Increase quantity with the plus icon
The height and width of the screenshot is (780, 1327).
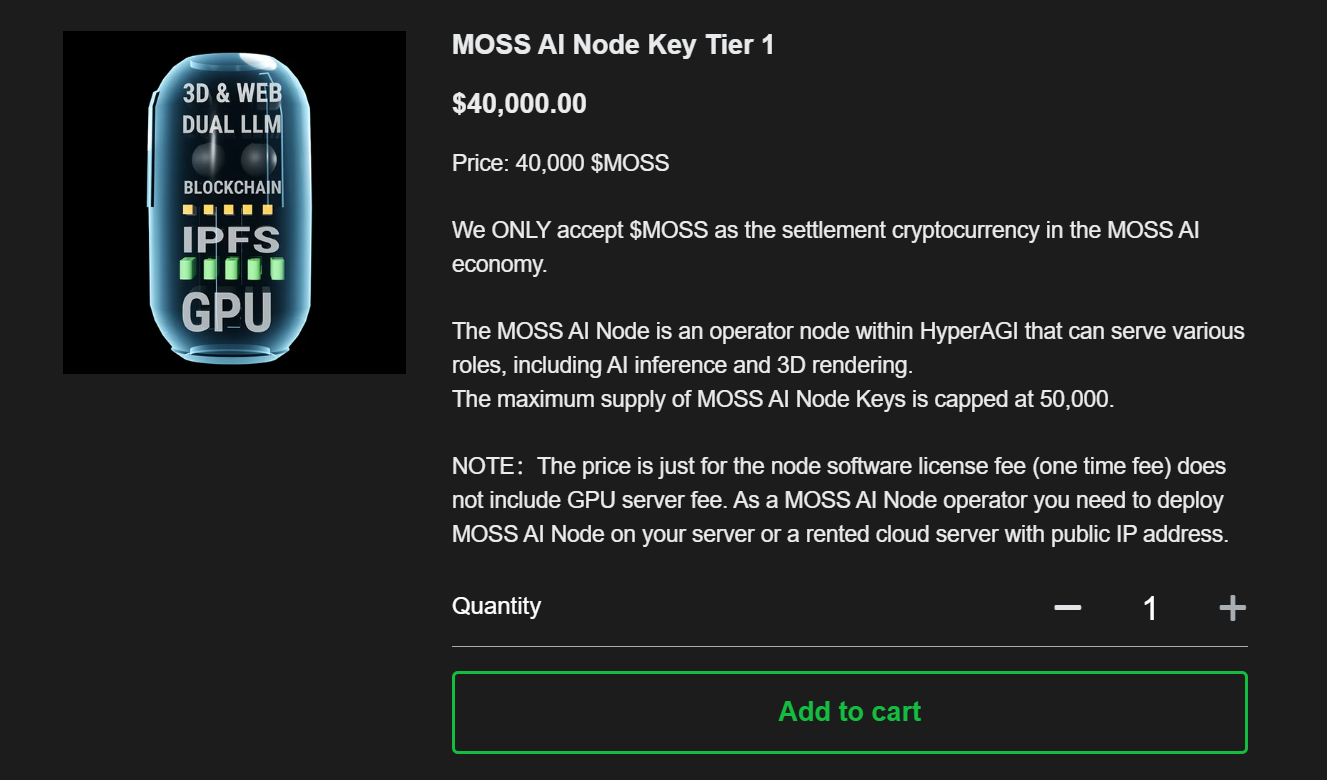point(1232,608)
